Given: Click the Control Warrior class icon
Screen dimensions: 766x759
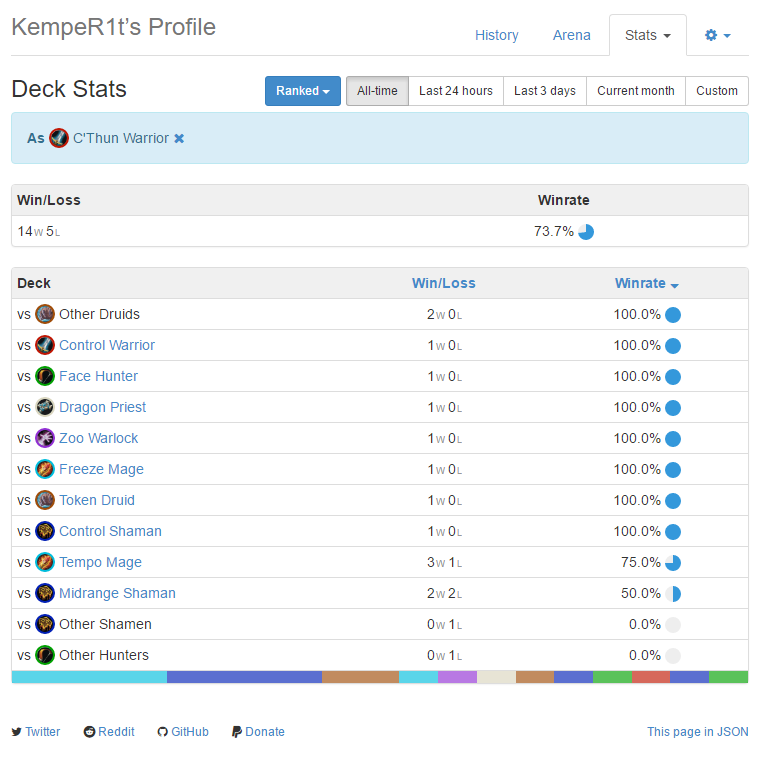Looking at the screenshot, I should [45, 345].
